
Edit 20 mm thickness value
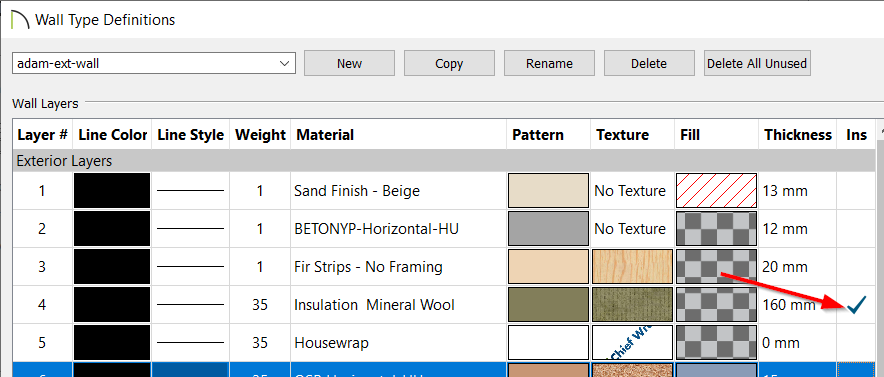(x=785, y=267)
